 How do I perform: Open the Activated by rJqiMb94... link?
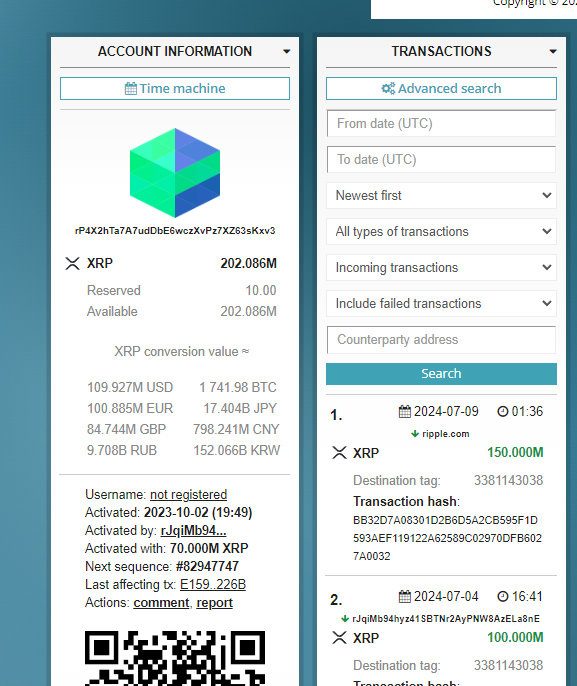pyautogui.click(x=193, y=530)
